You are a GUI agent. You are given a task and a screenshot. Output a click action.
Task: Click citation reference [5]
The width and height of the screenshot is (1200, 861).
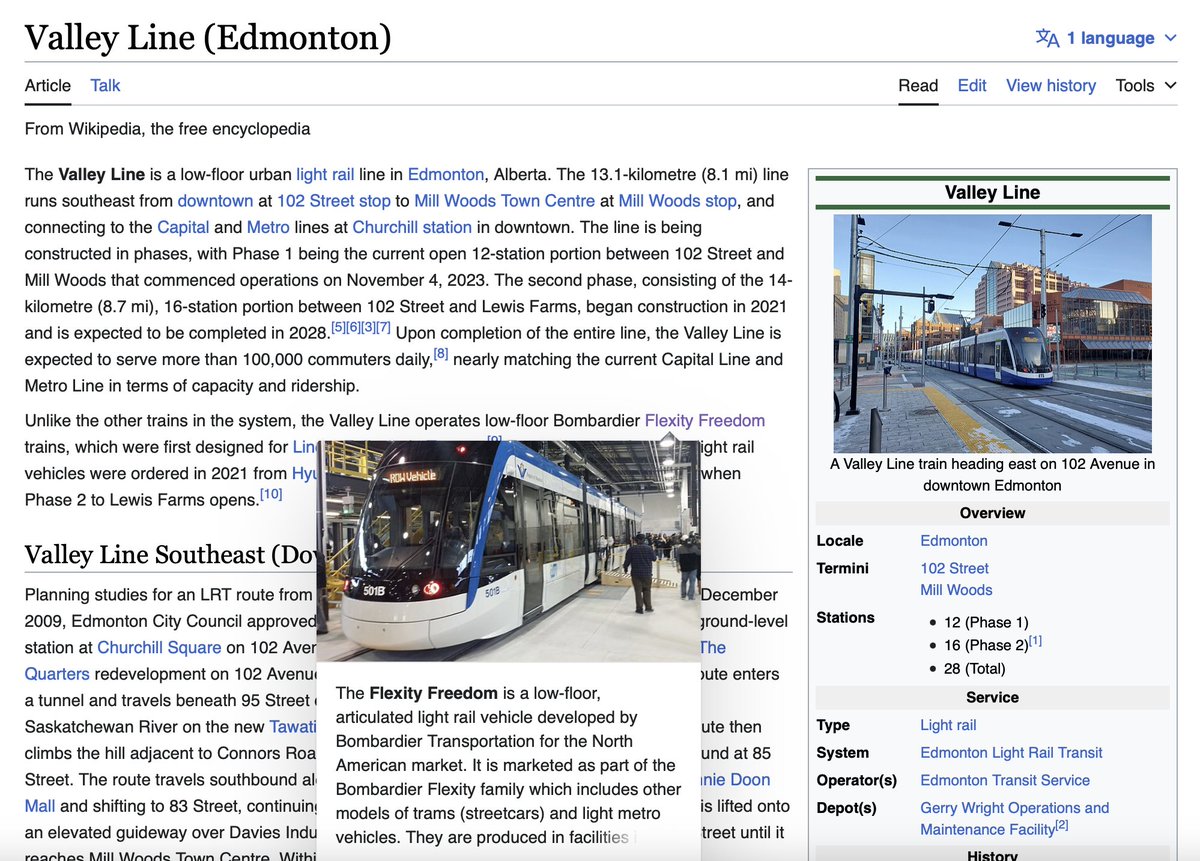coord(338,328)
